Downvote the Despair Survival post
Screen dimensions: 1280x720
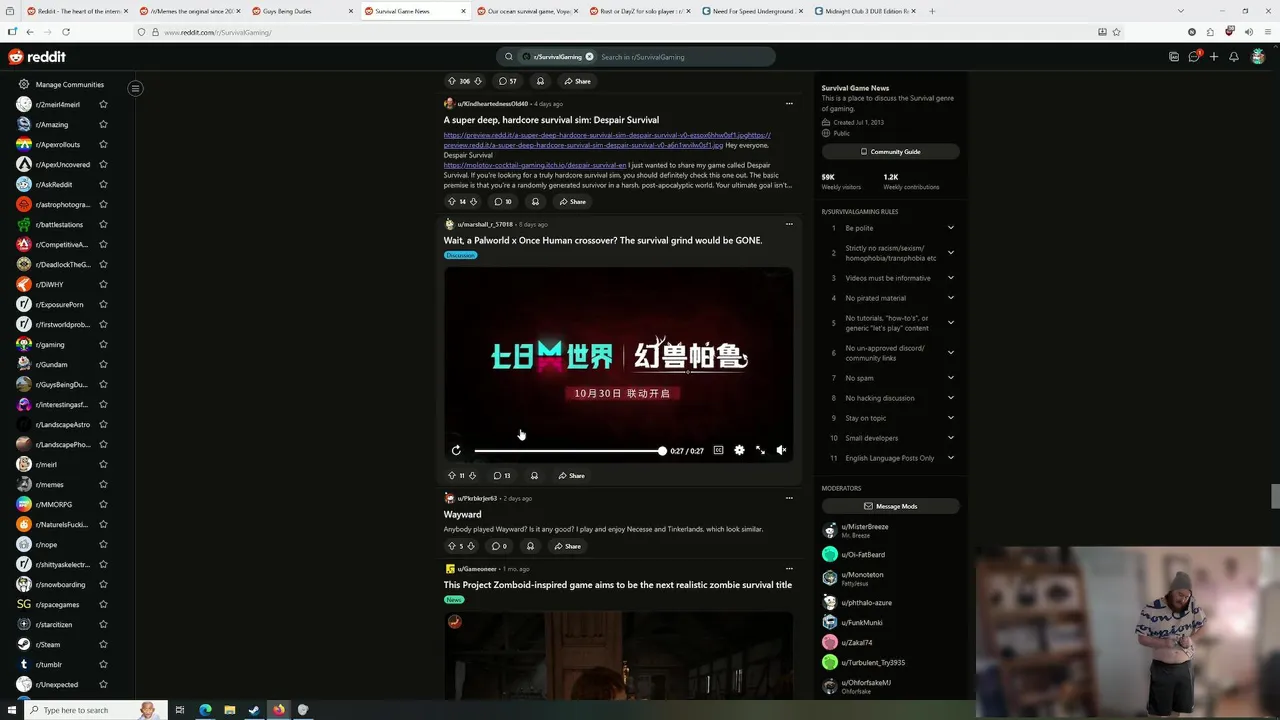(x=474, y=202)
